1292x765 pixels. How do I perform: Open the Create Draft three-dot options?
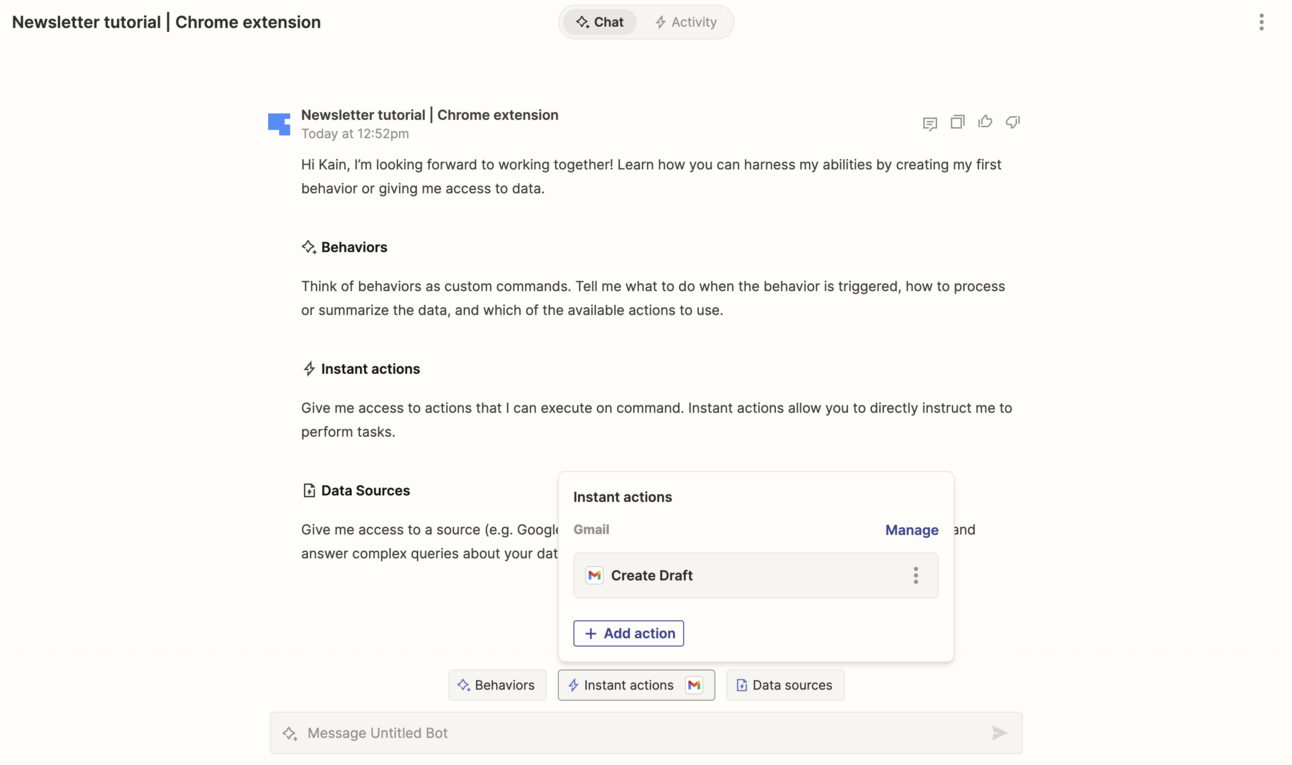point(915,575)
